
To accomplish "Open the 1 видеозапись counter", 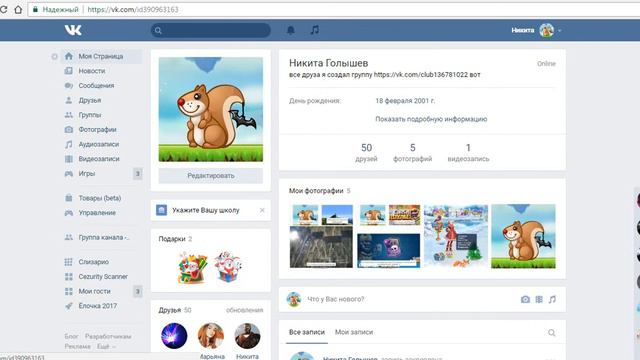I will [468, 152].
